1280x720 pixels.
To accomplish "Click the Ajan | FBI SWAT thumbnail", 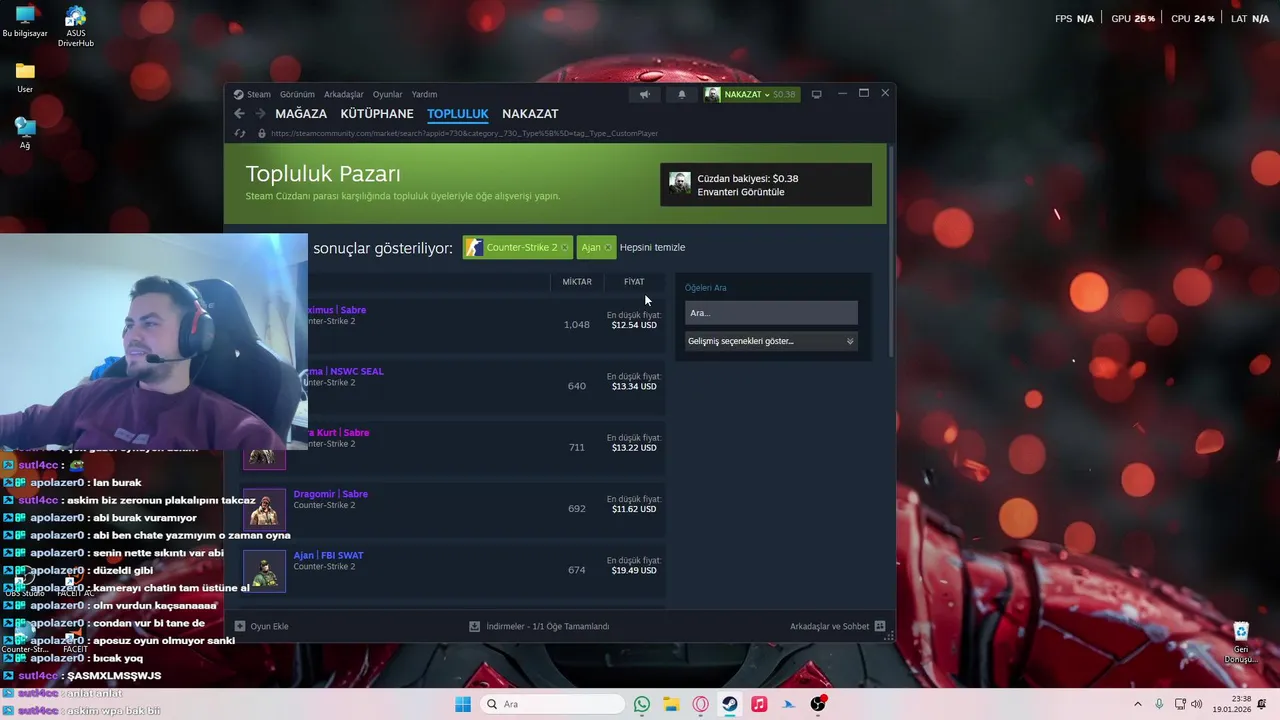I will tap(265, 570).
